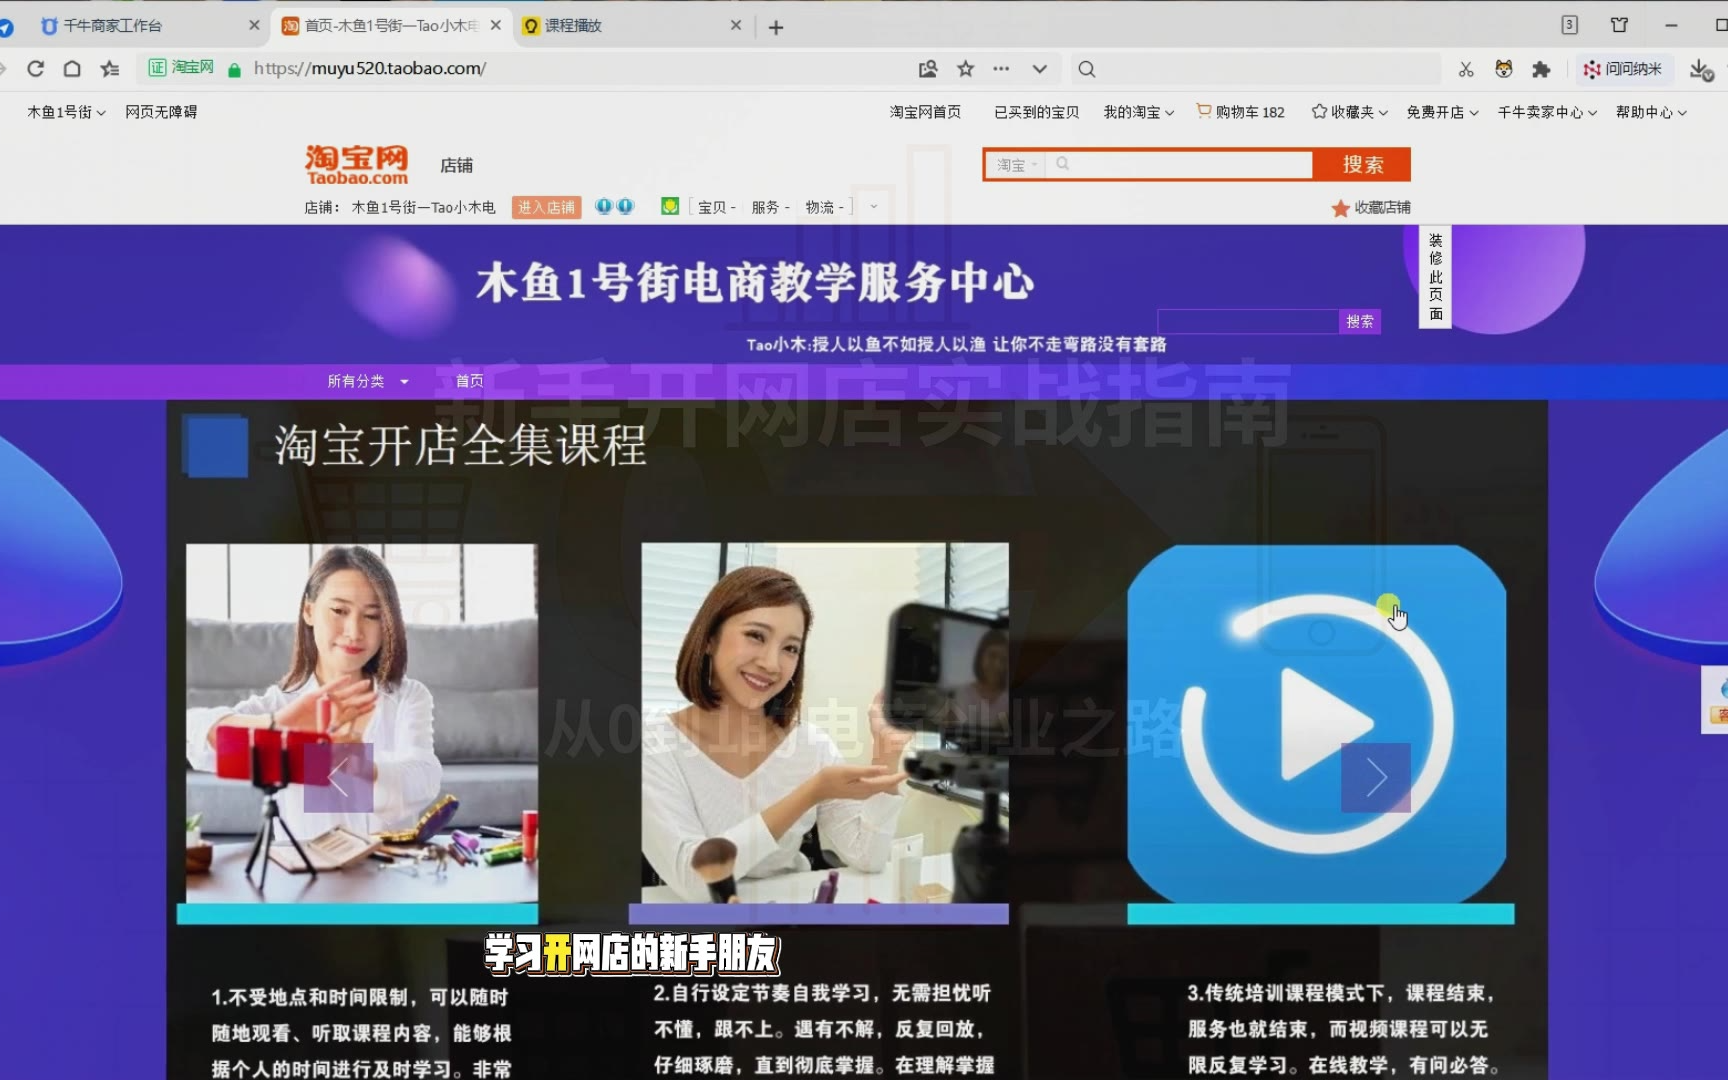This screenshot has height=1080, width=1728.
Task: Expand the address bar history chevron
Action: tap(1040, 69)
